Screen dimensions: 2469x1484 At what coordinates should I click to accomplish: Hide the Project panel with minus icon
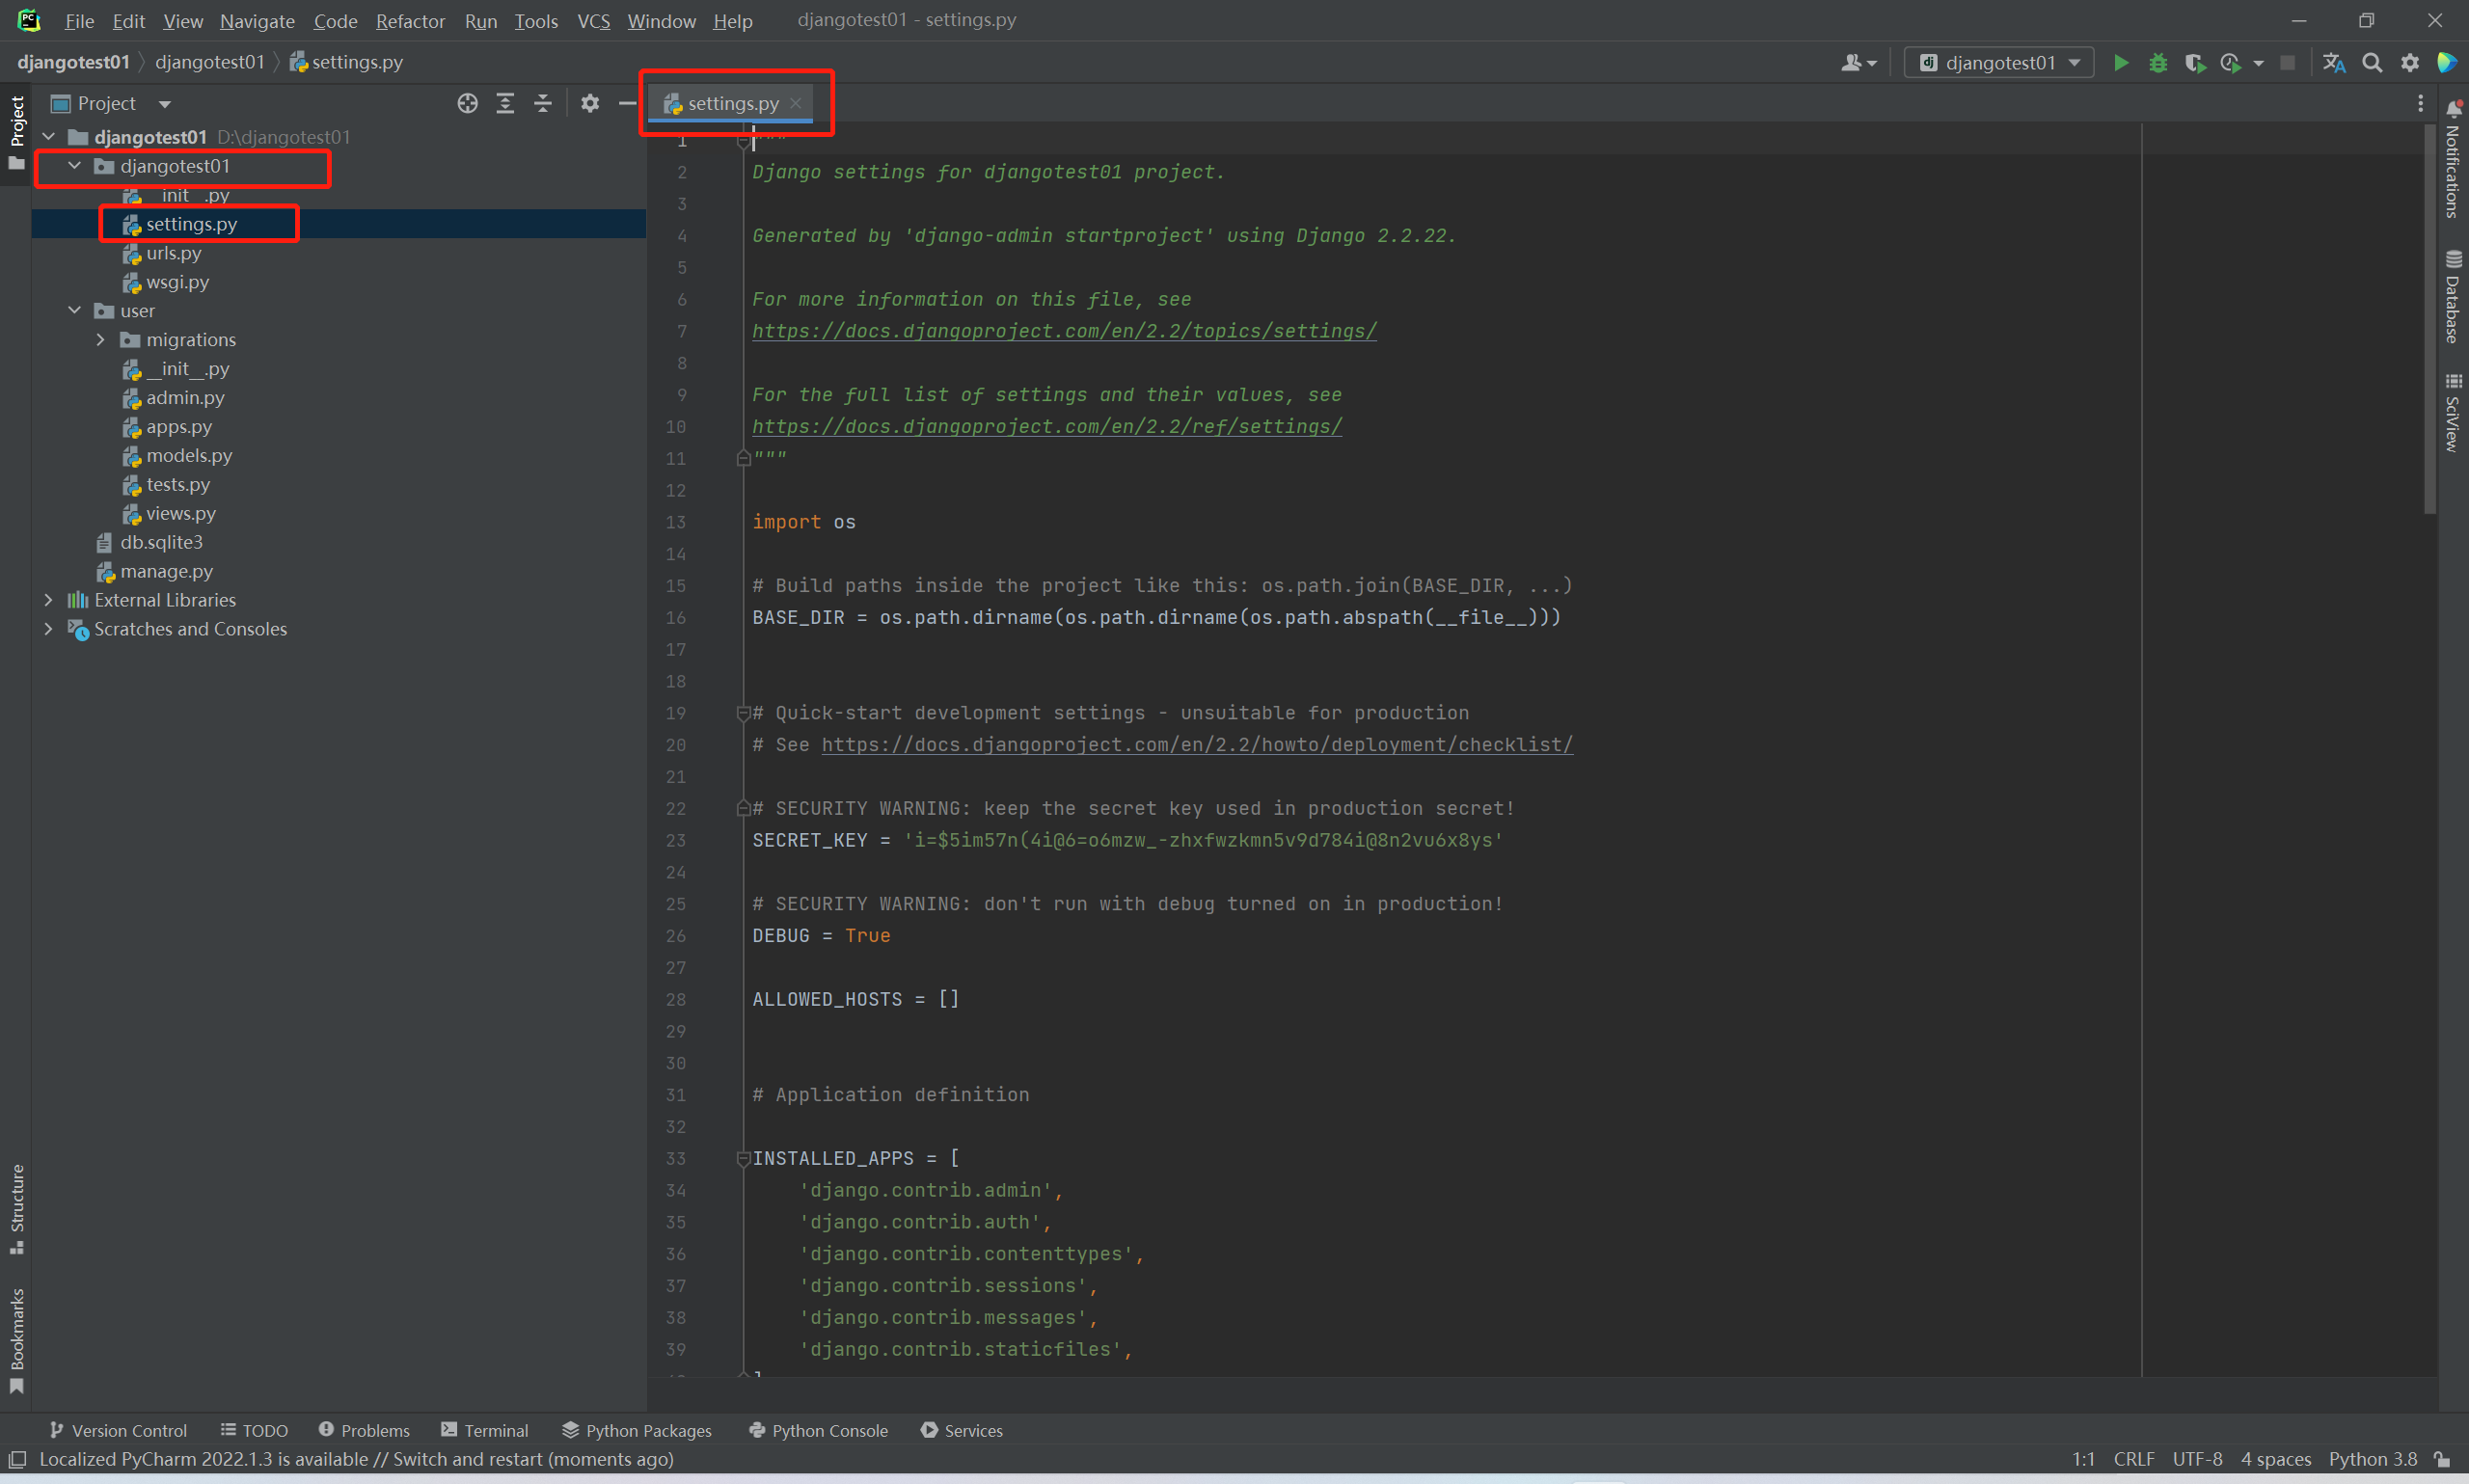[x=627, y=103]
